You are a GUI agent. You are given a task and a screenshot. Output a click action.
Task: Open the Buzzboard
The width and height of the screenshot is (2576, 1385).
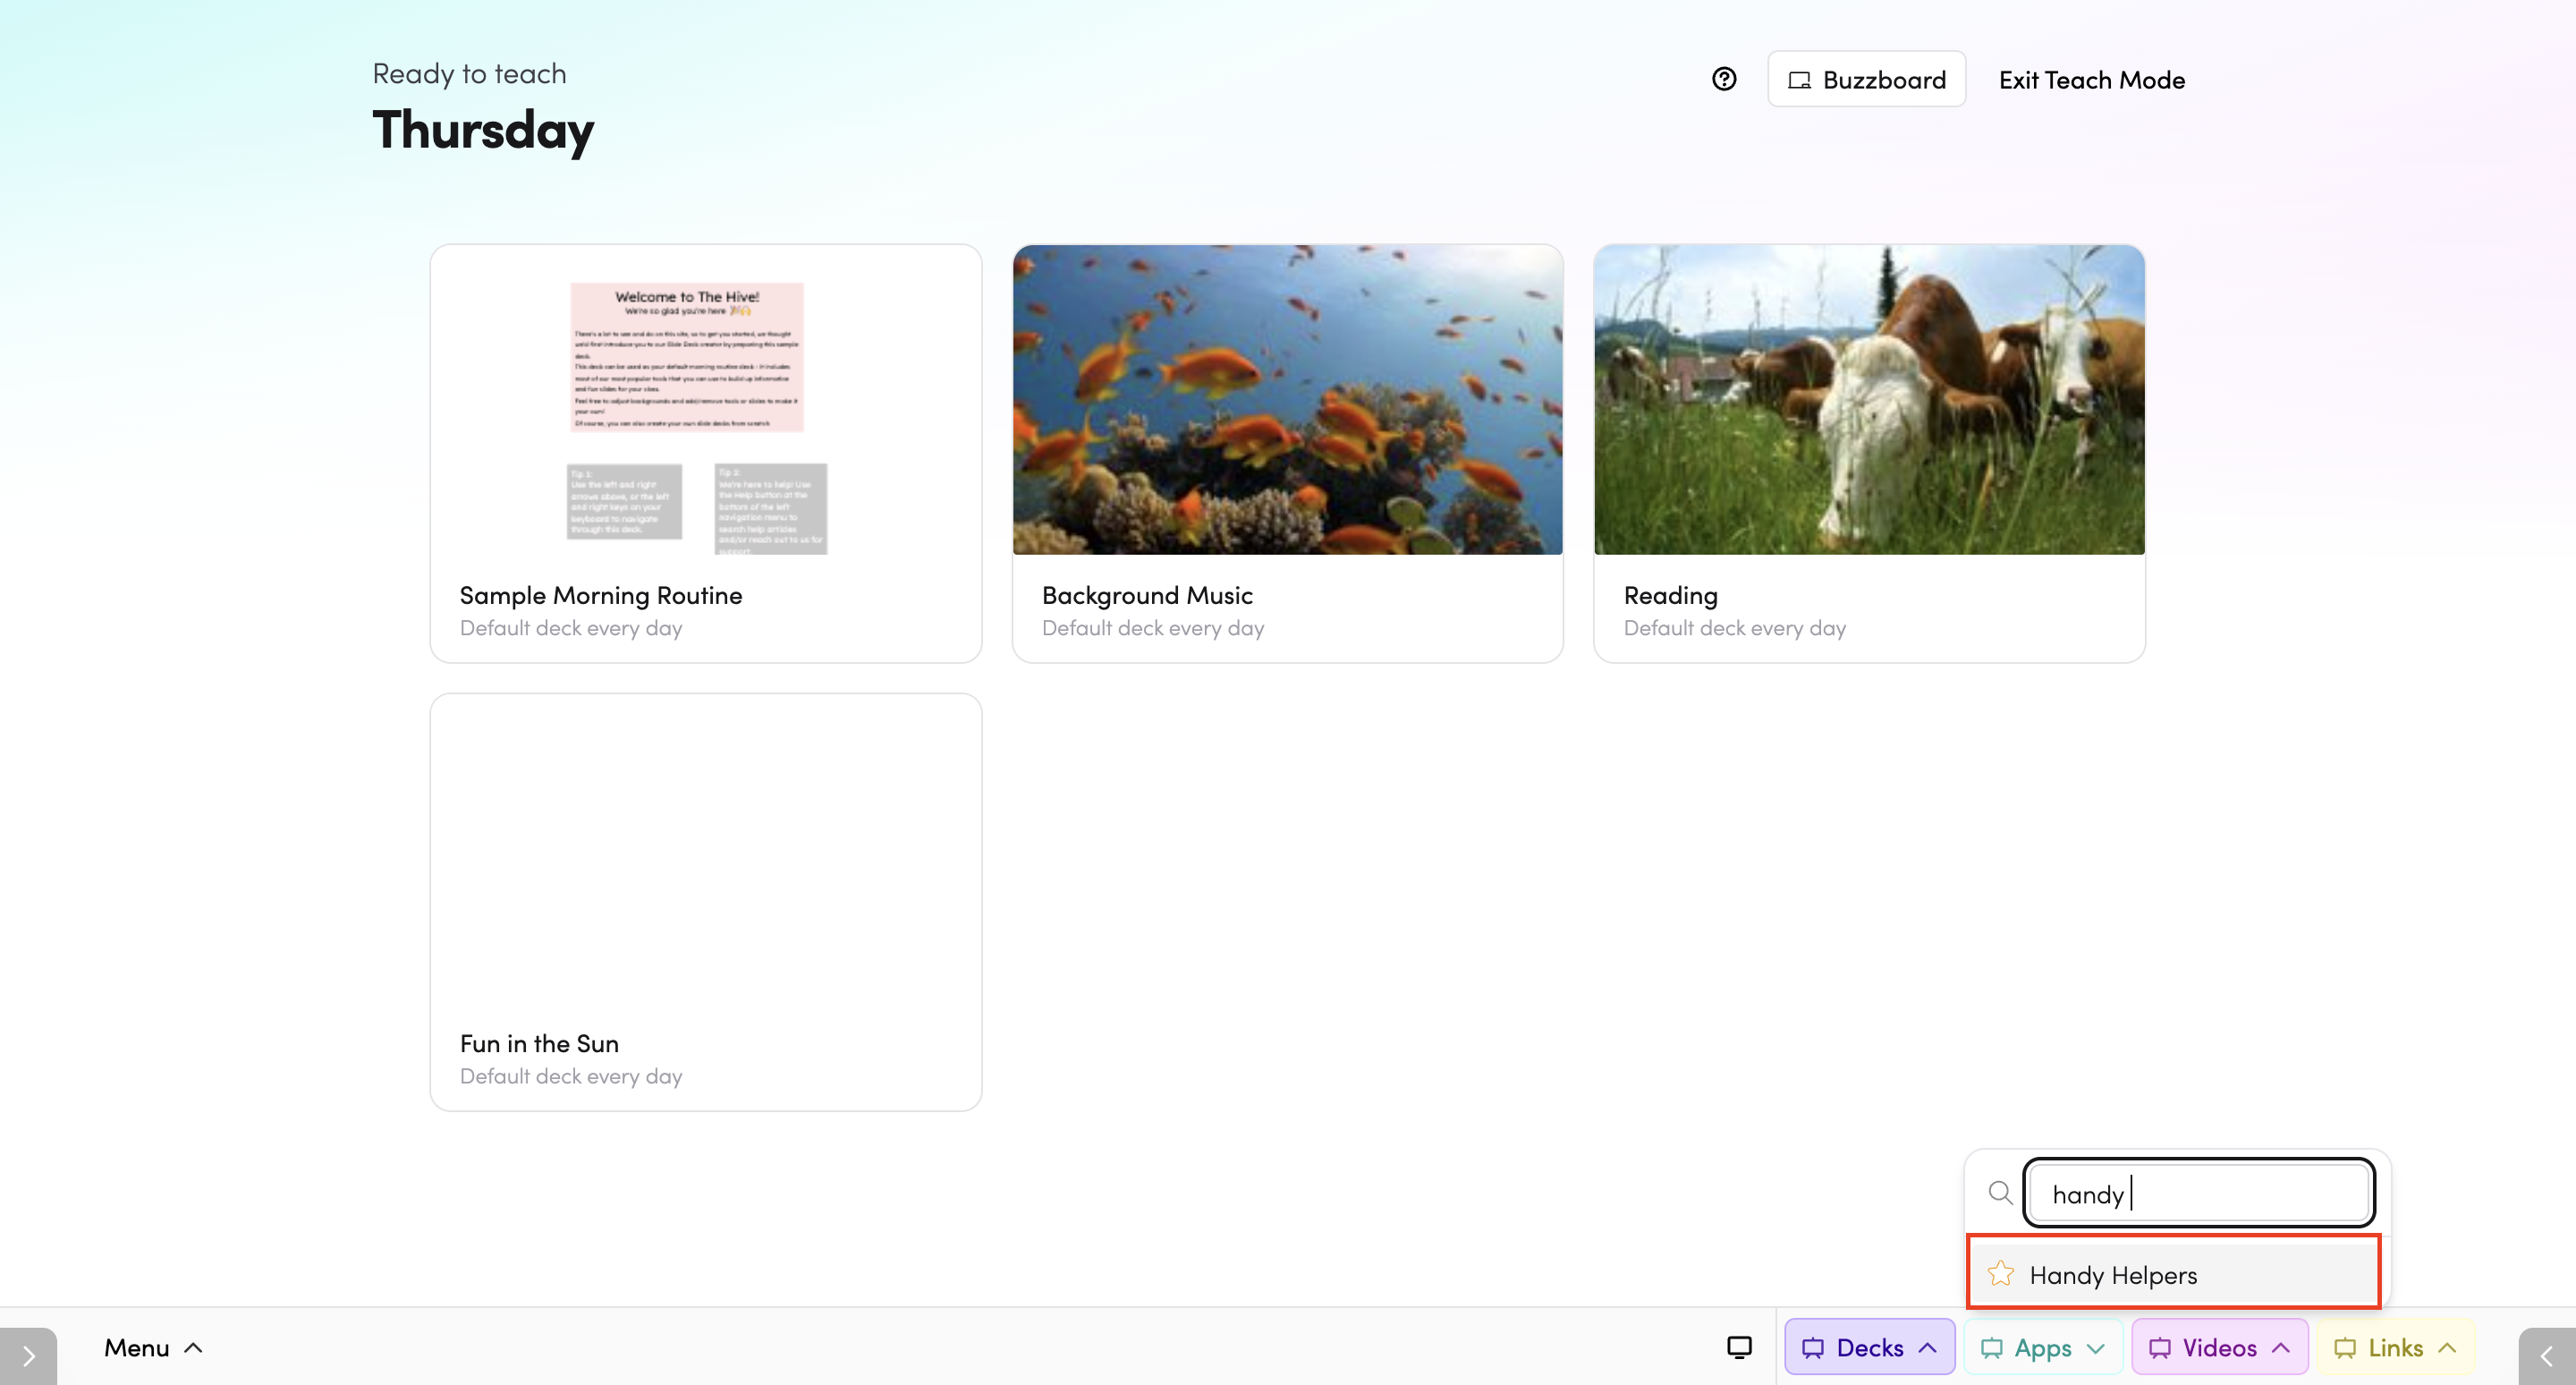(x=1866, y=79)
